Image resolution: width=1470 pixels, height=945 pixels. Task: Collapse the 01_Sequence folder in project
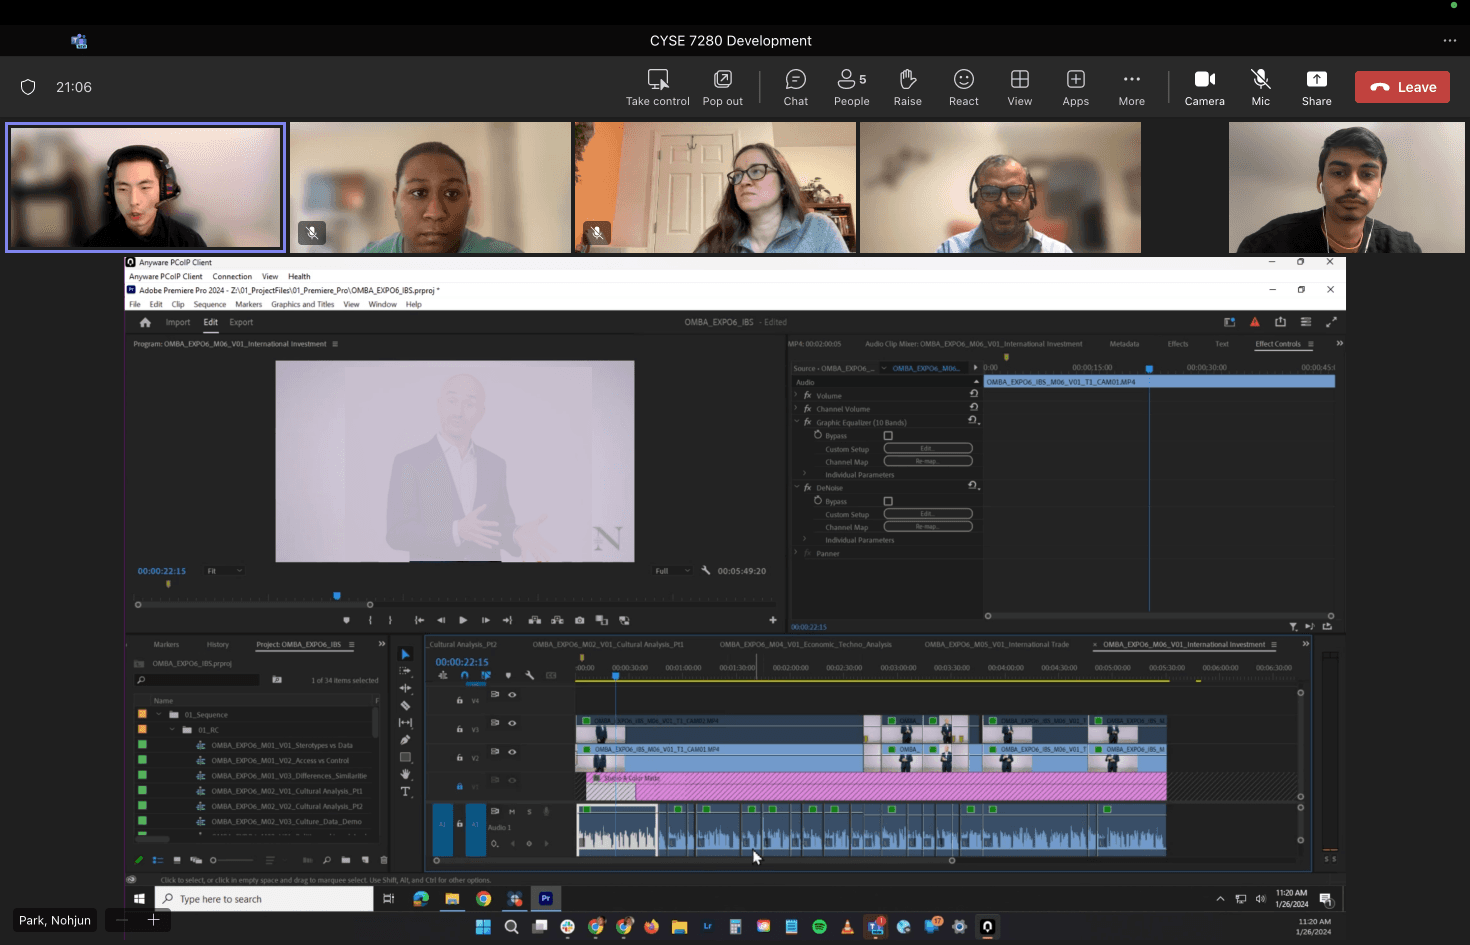pos(158,715)
